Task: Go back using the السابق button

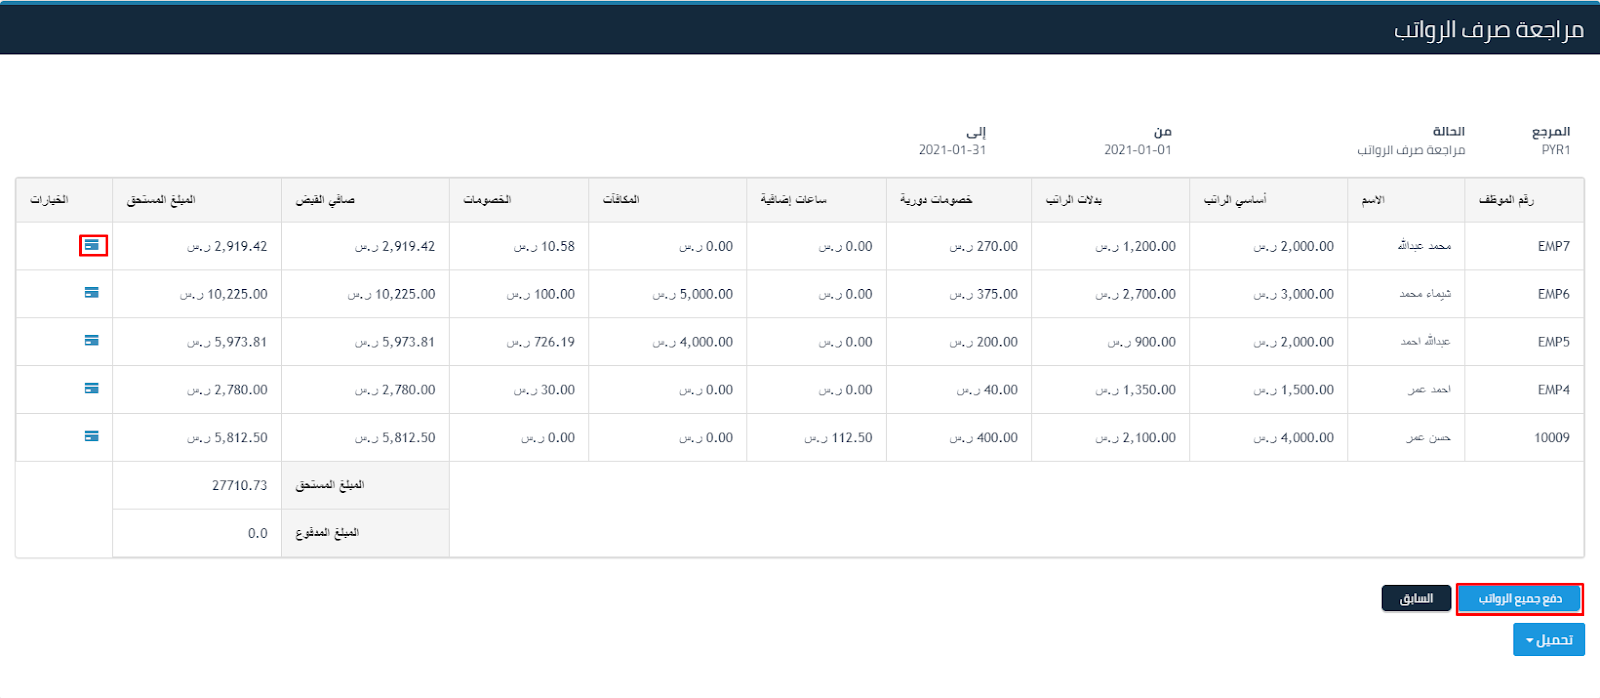Action: point(1416,598)
